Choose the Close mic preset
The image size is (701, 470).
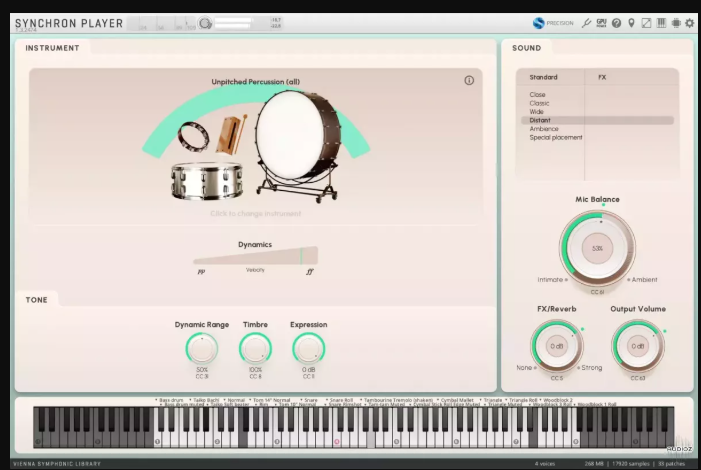click(x=537, y=94)
